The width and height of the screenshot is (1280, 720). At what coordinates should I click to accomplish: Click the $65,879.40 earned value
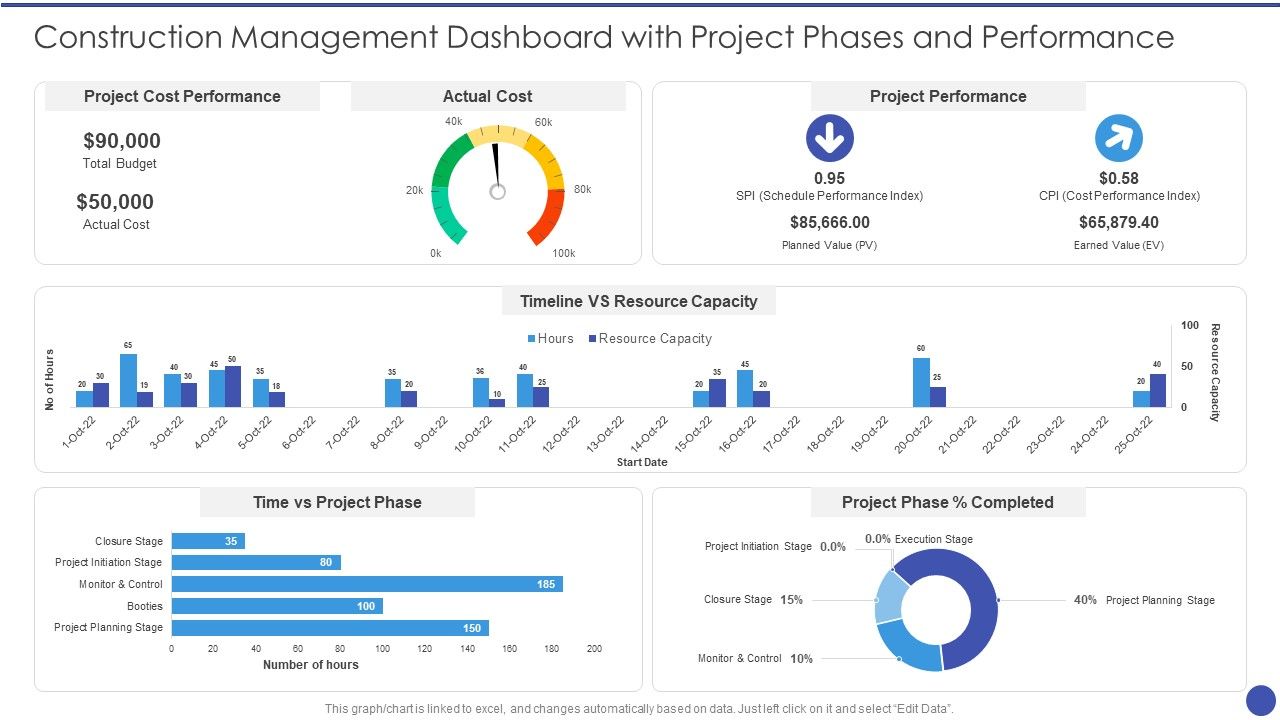pyautogui.click(x=1119, y=222)
